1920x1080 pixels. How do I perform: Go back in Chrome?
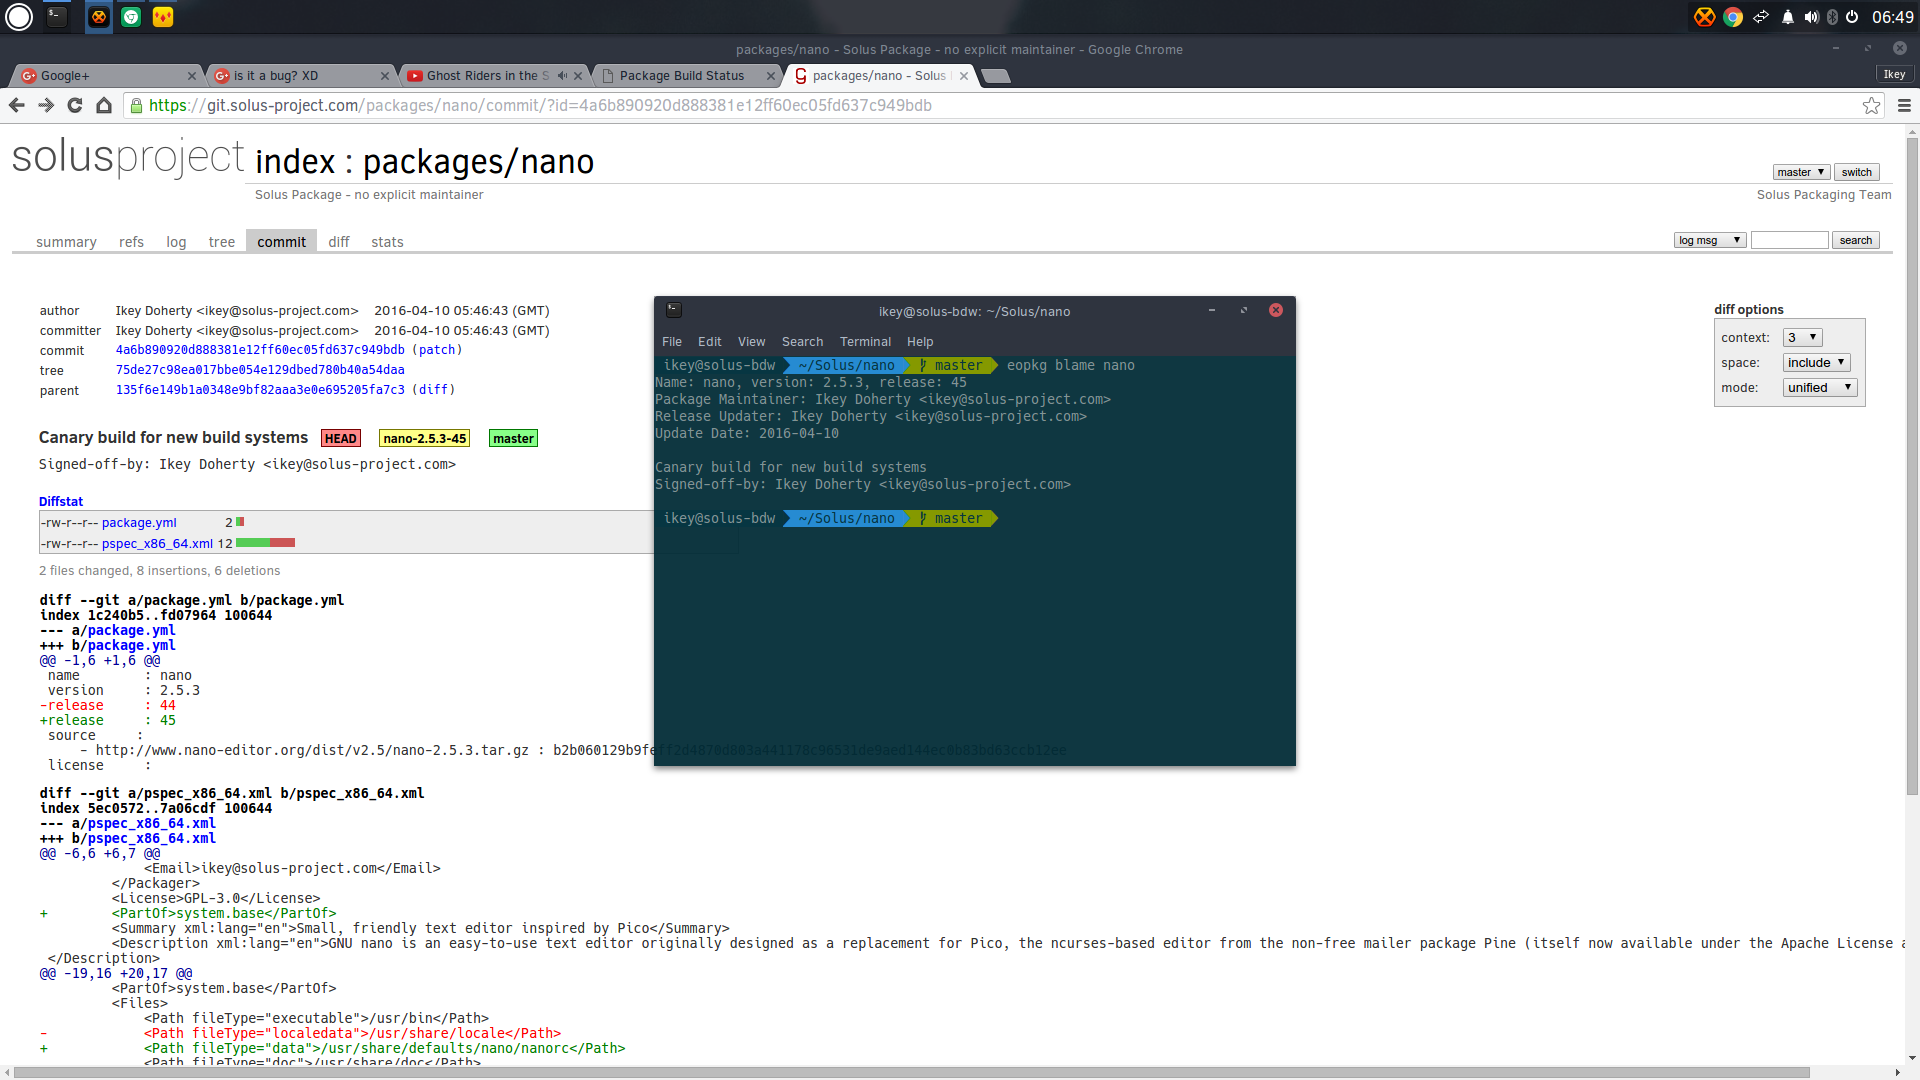pyautogui.click(x=17, y=105)
